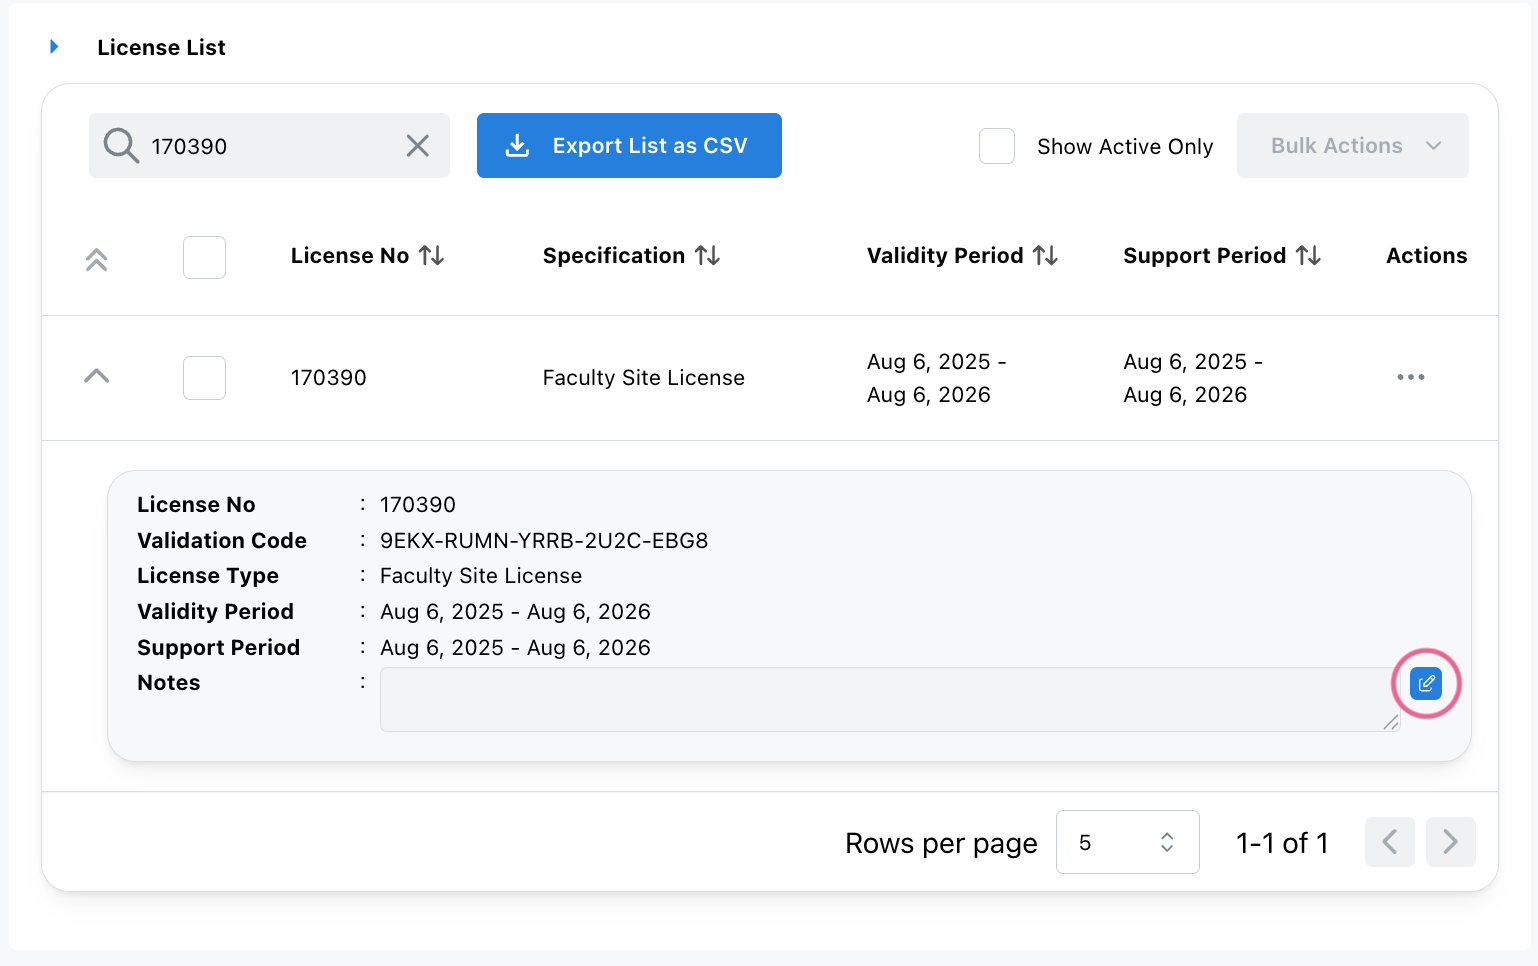Click the edit notes pencil icon
The height and width of the screenshot is (966, 1538).
(x=1426, y=683)
